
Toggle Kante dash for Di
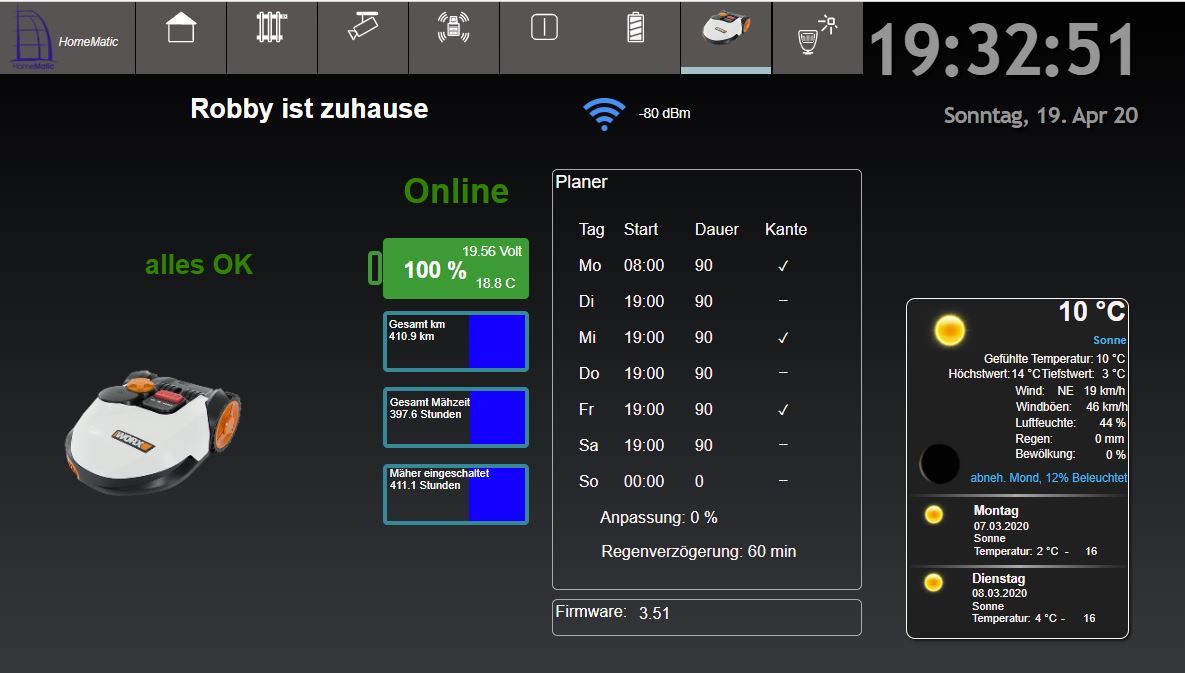click(x=783, y=301)
